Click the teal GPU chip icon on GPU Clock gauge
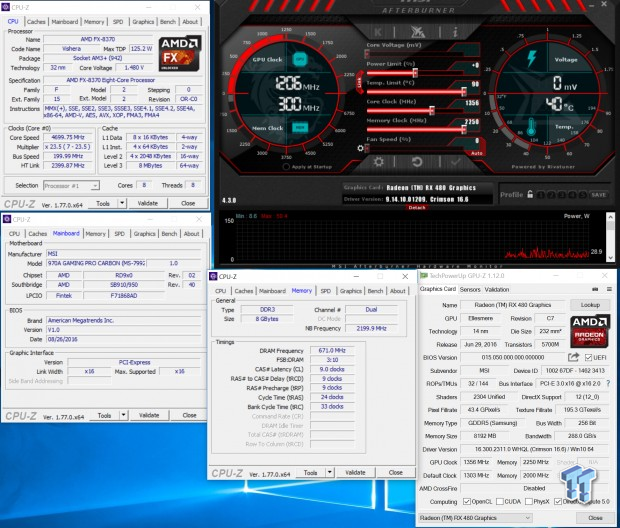 coord(300,59)
